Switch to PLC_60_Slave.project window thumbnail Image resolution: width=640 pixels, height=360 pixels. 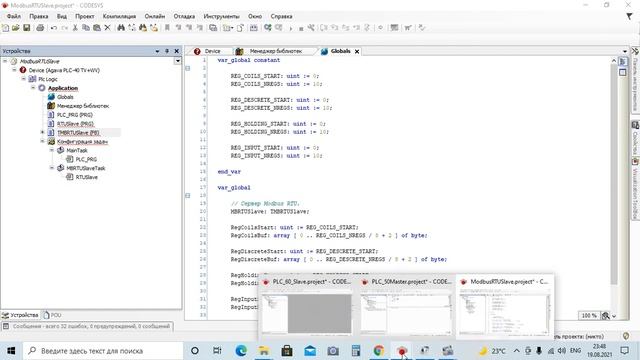click(x=307, y=306)
